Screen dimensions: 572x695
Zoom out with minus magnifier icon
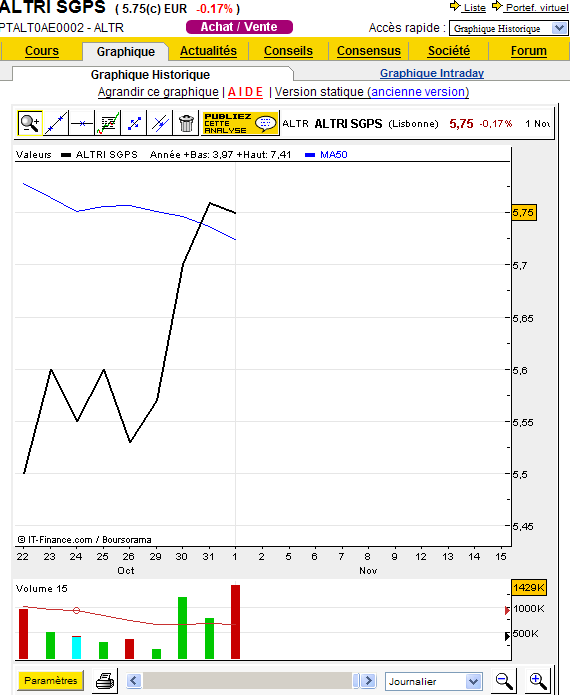tap(504, 680)
